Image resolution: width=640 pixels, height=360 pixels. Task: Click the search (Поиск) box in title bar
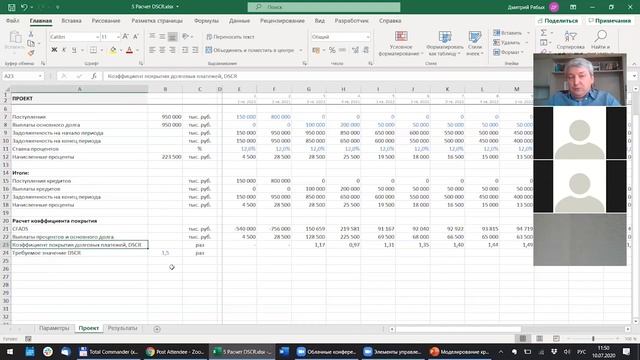pyautogui.click(x=324, y=7)
